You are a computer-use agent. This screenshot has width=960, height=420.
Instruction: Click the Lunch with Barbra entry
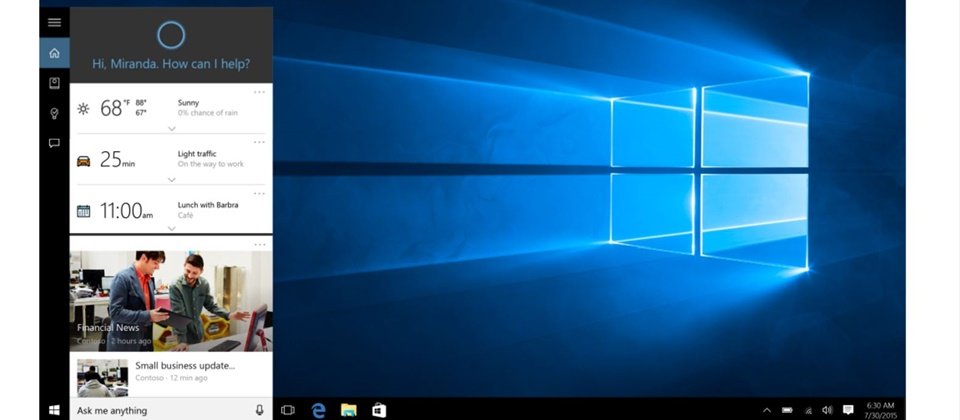point(208,205)
